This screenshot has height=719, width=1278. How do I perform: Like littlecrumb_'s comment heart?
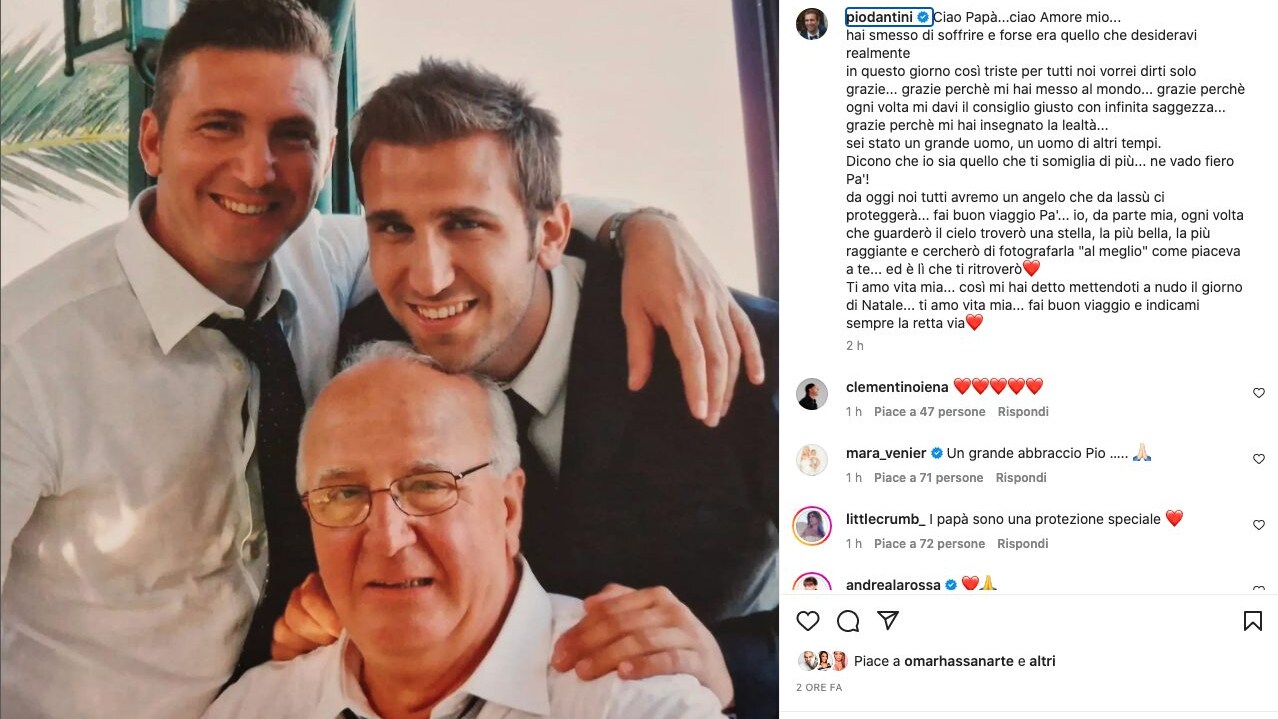[x=1259, y=525]
